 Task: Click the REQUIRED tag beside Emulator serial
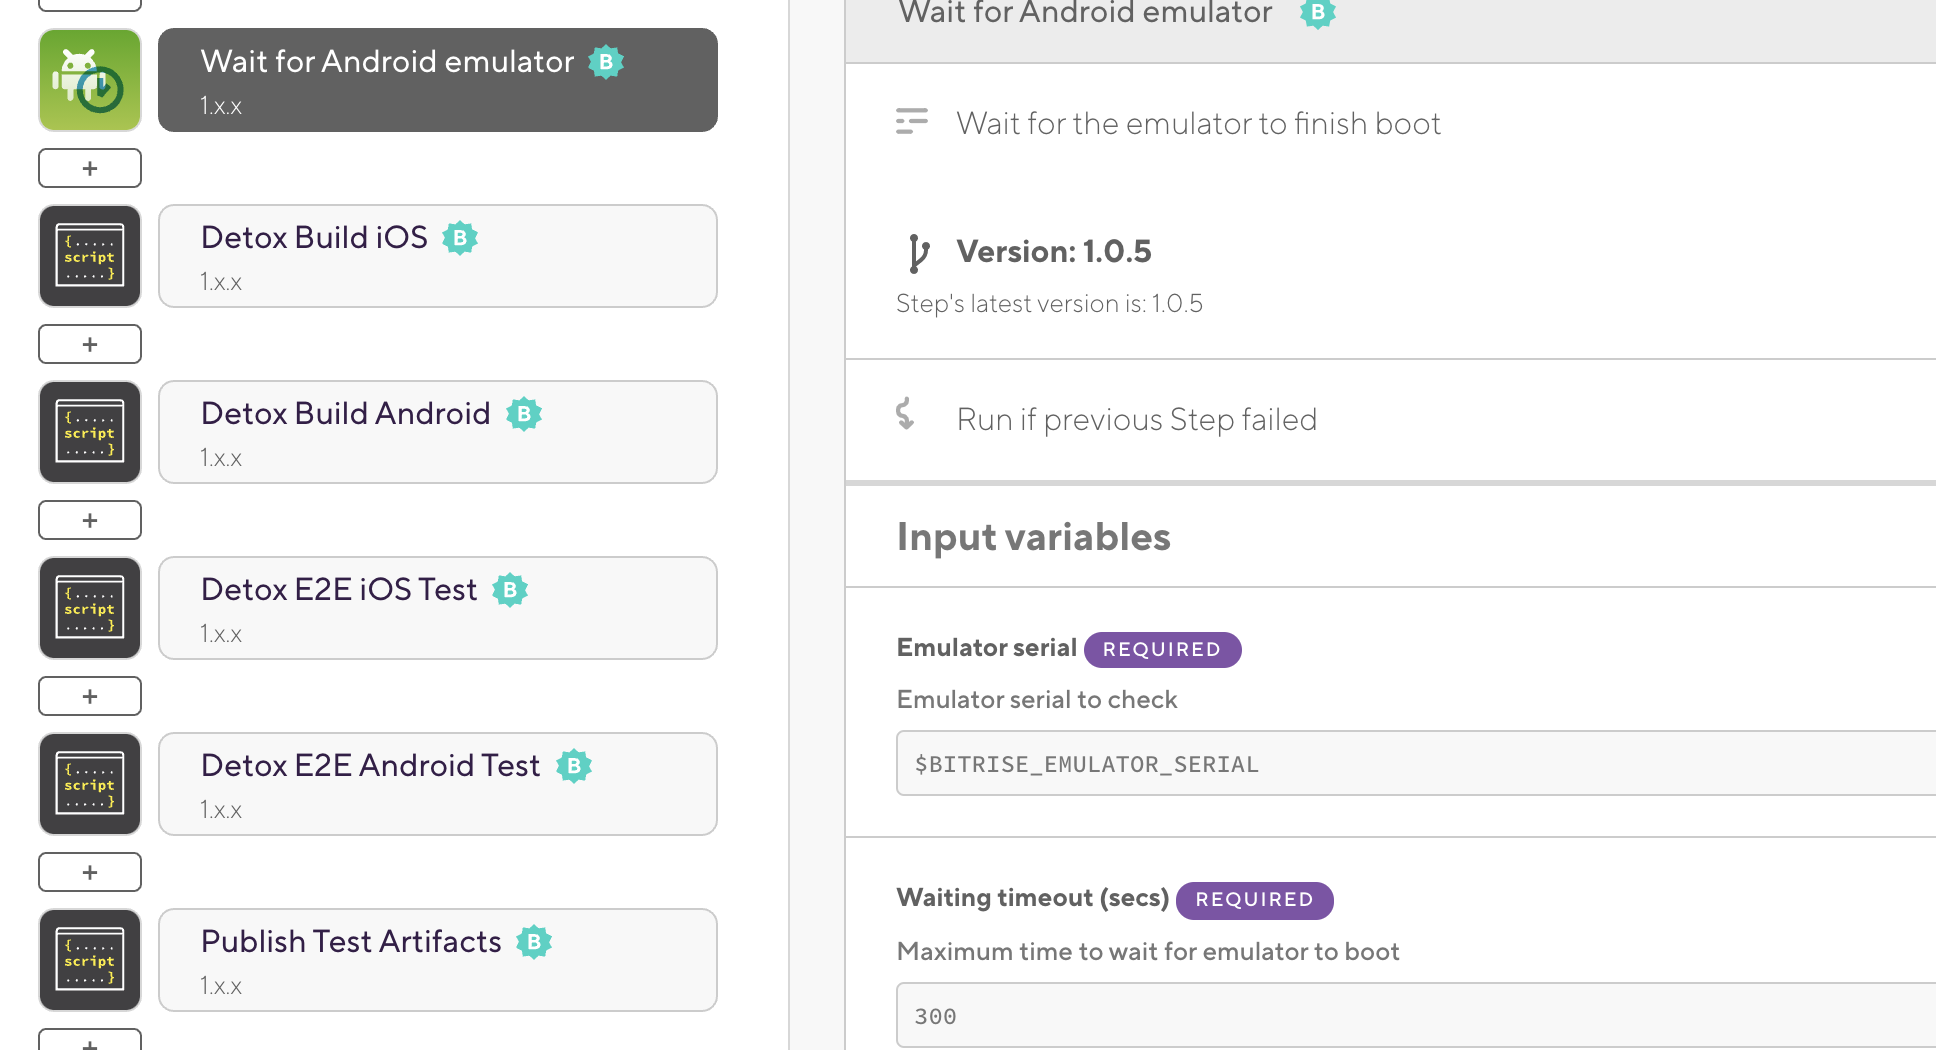1162,649
